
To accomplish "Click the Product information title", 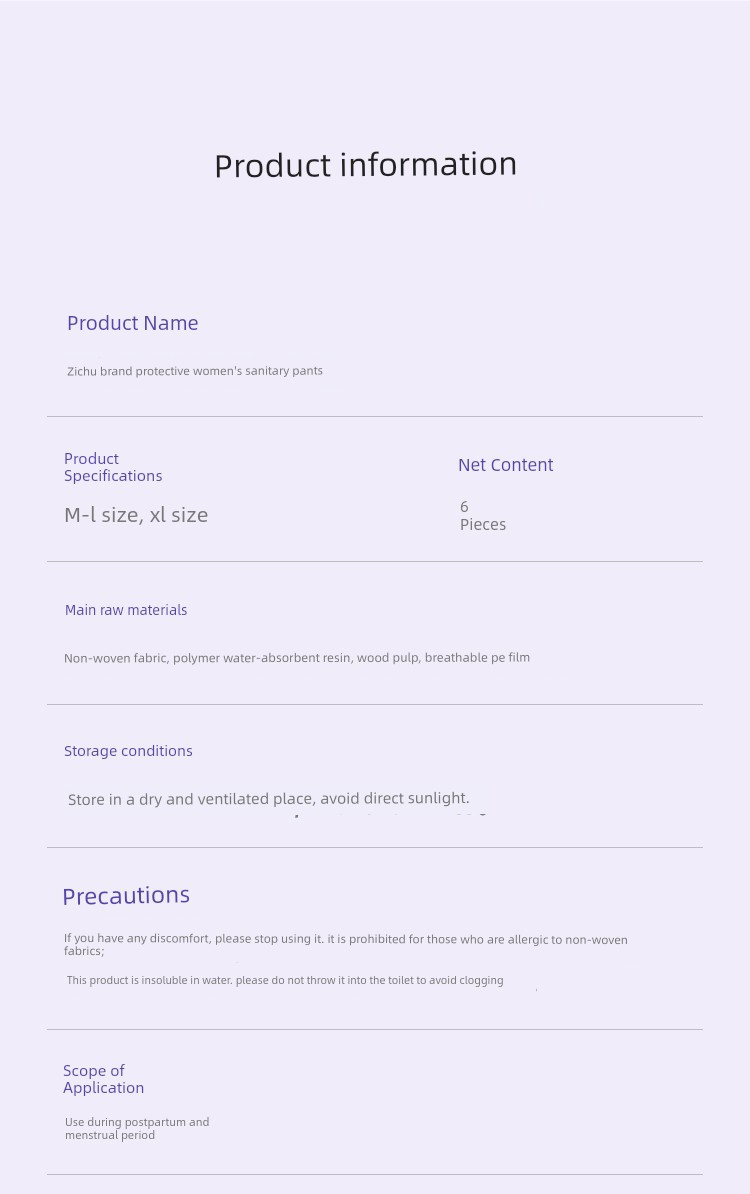I will [x=365, y=165].
